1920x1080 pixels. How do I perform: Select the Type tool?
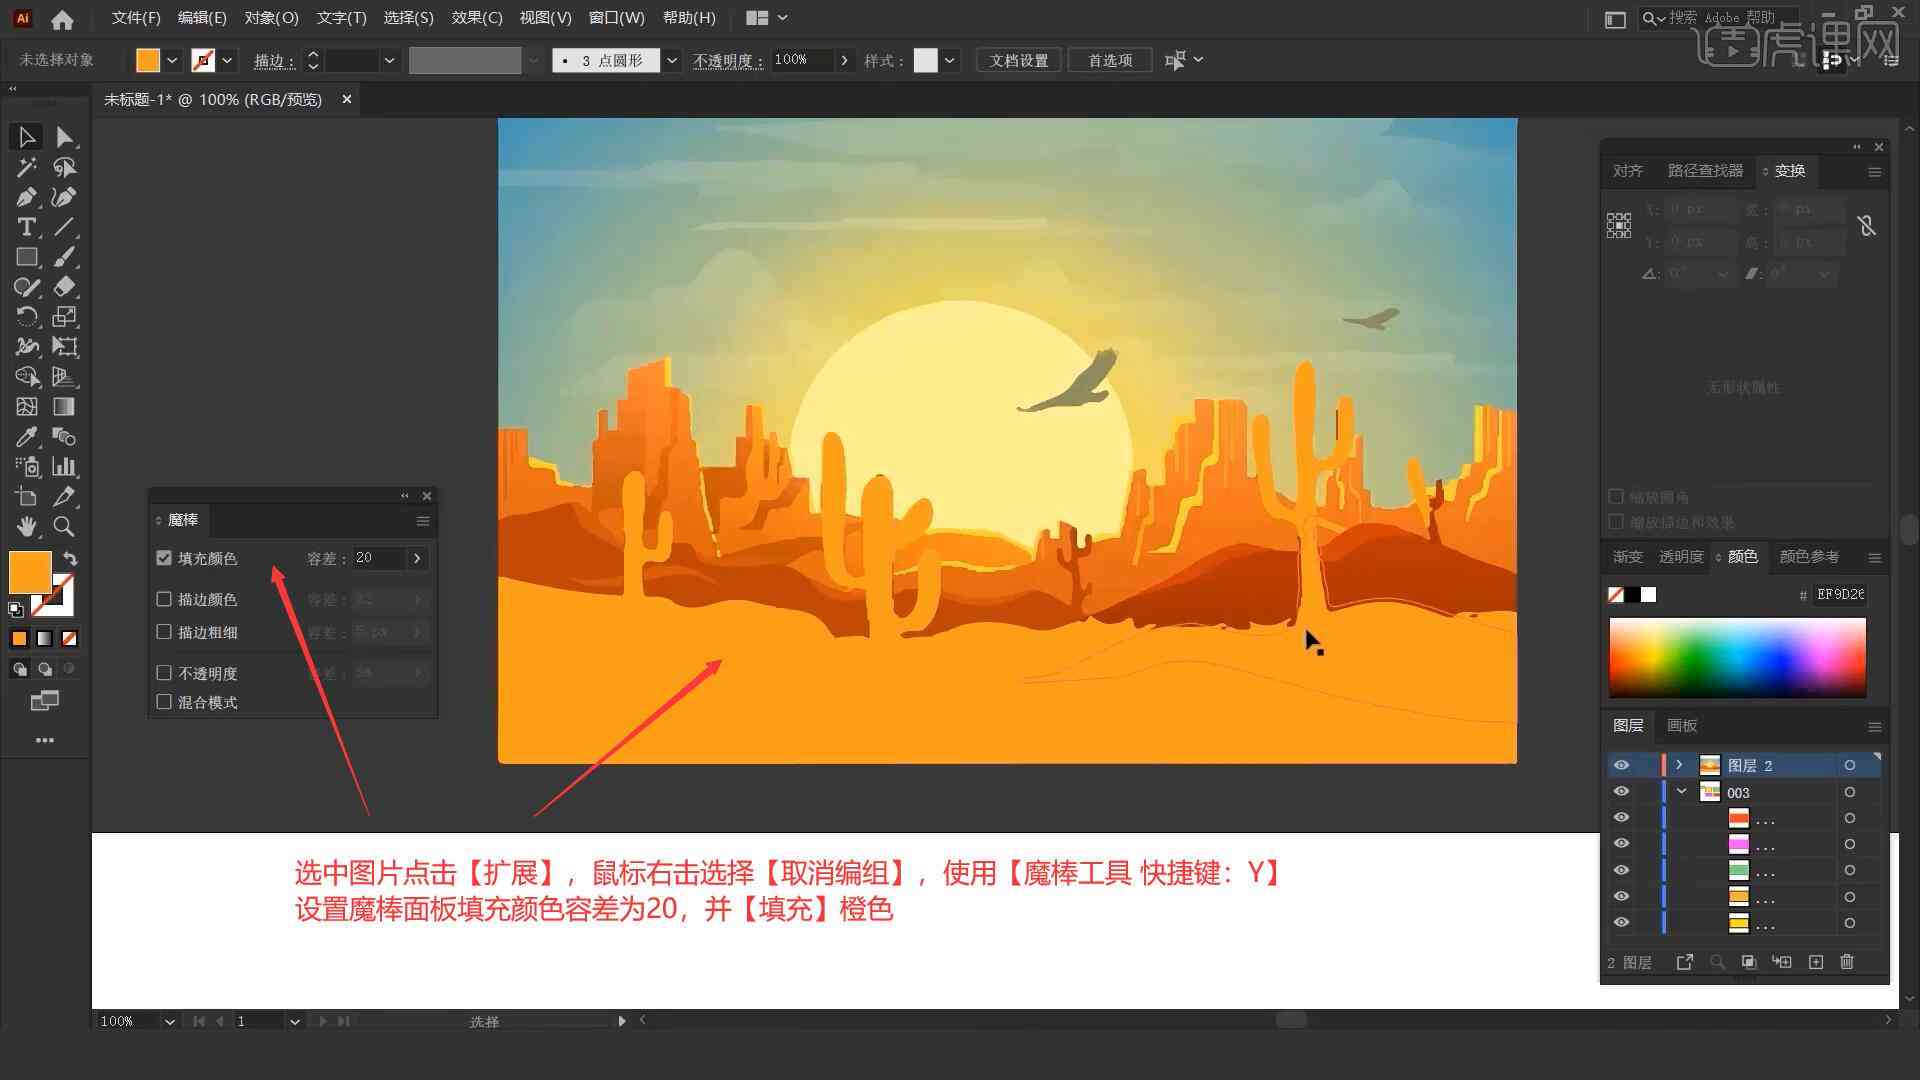(x=24, y=227)
